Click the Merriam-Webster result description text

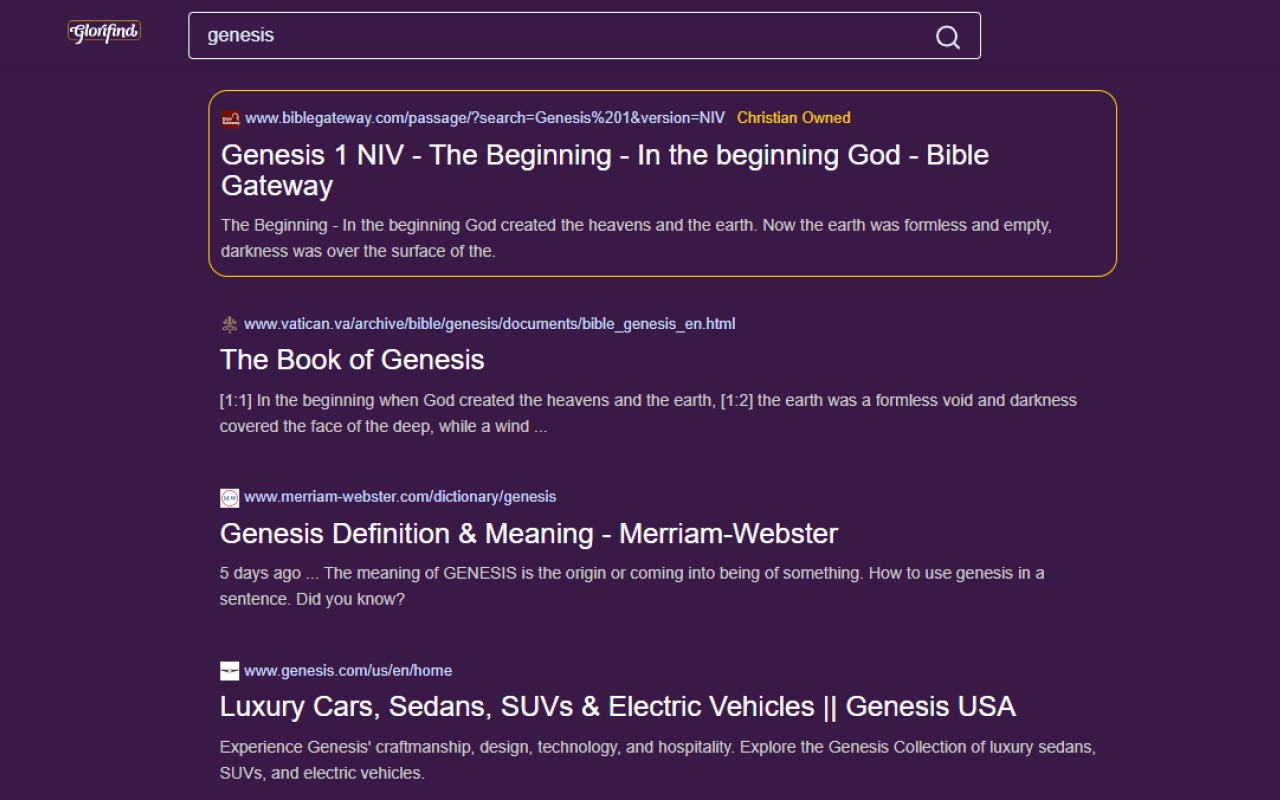(631, 586)
